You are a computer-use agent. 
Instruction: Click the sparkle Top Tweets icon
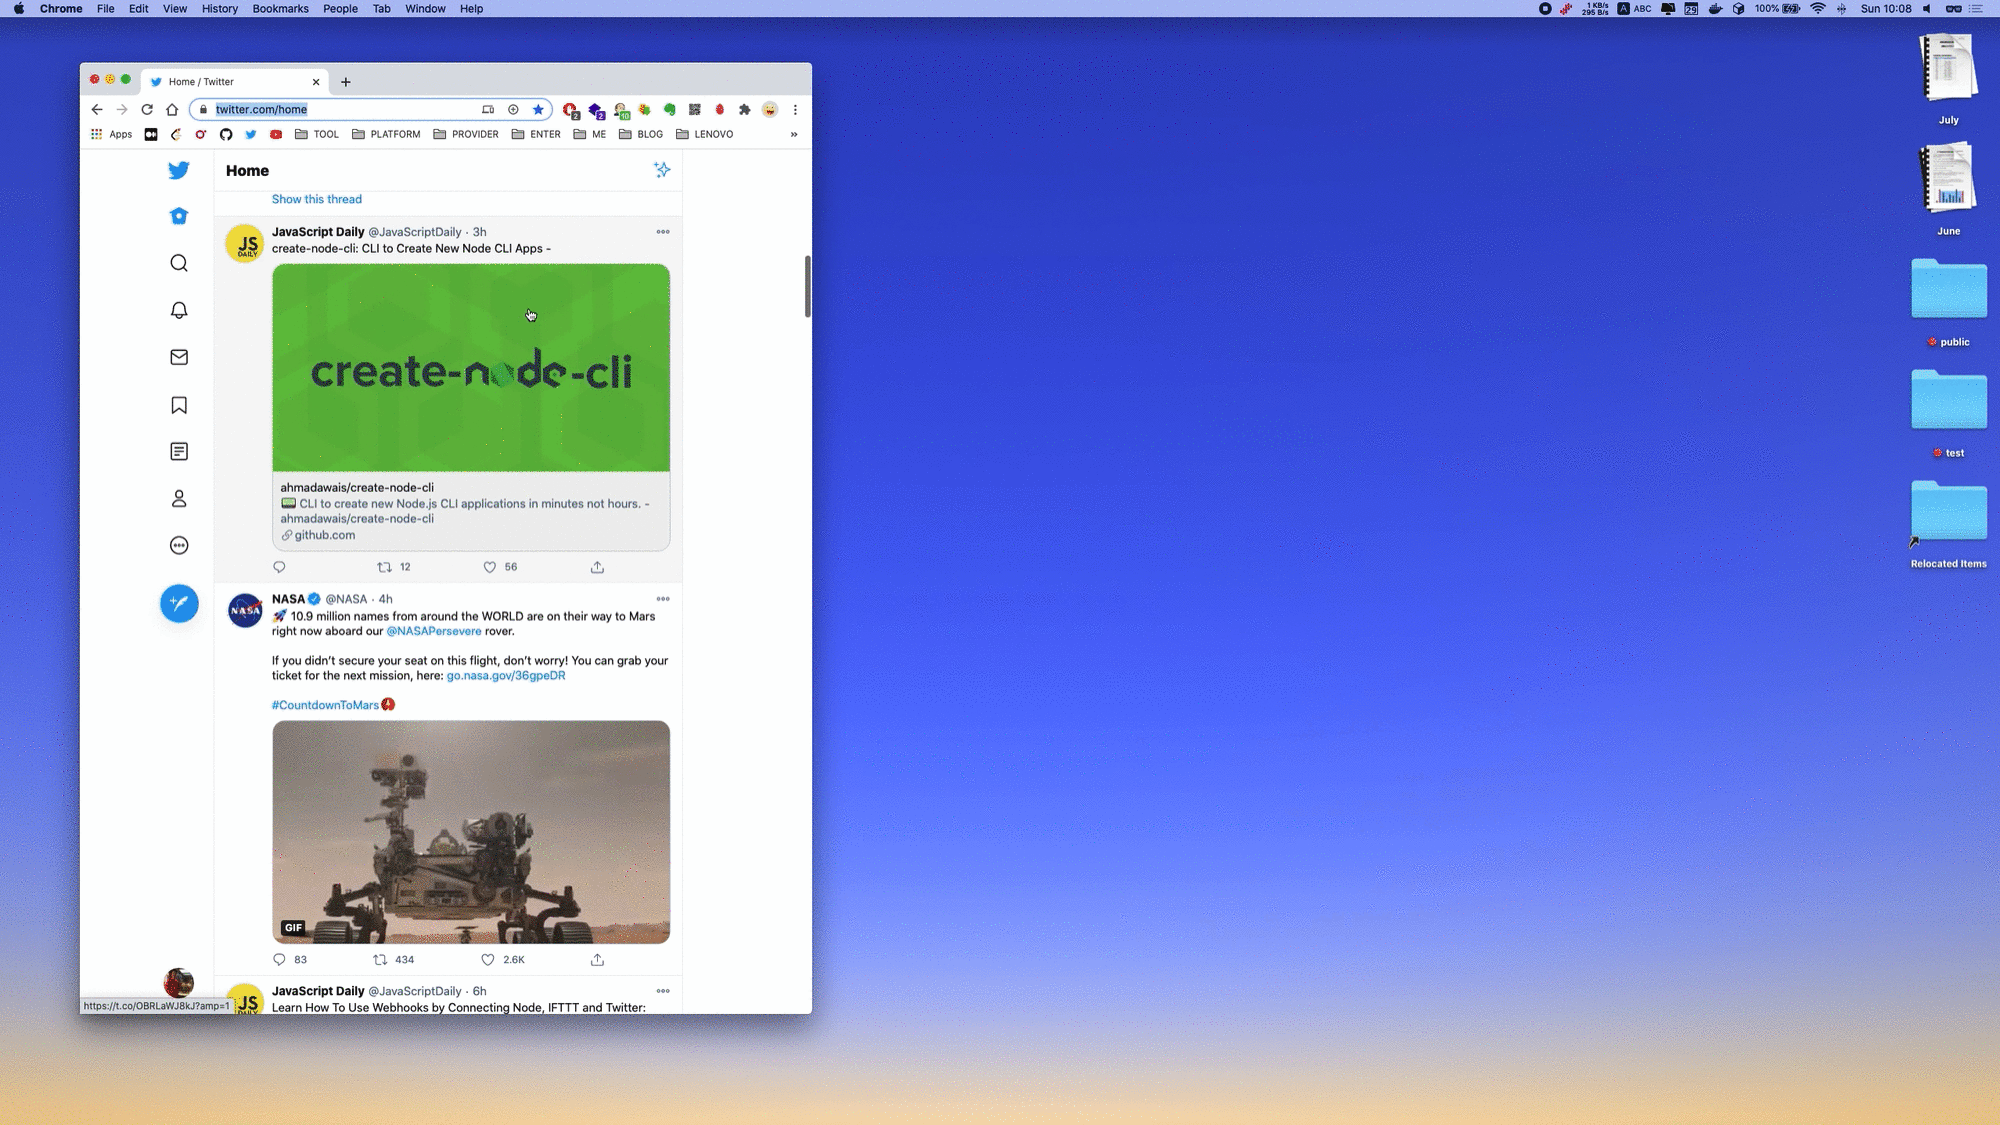[x=662, y=170]
